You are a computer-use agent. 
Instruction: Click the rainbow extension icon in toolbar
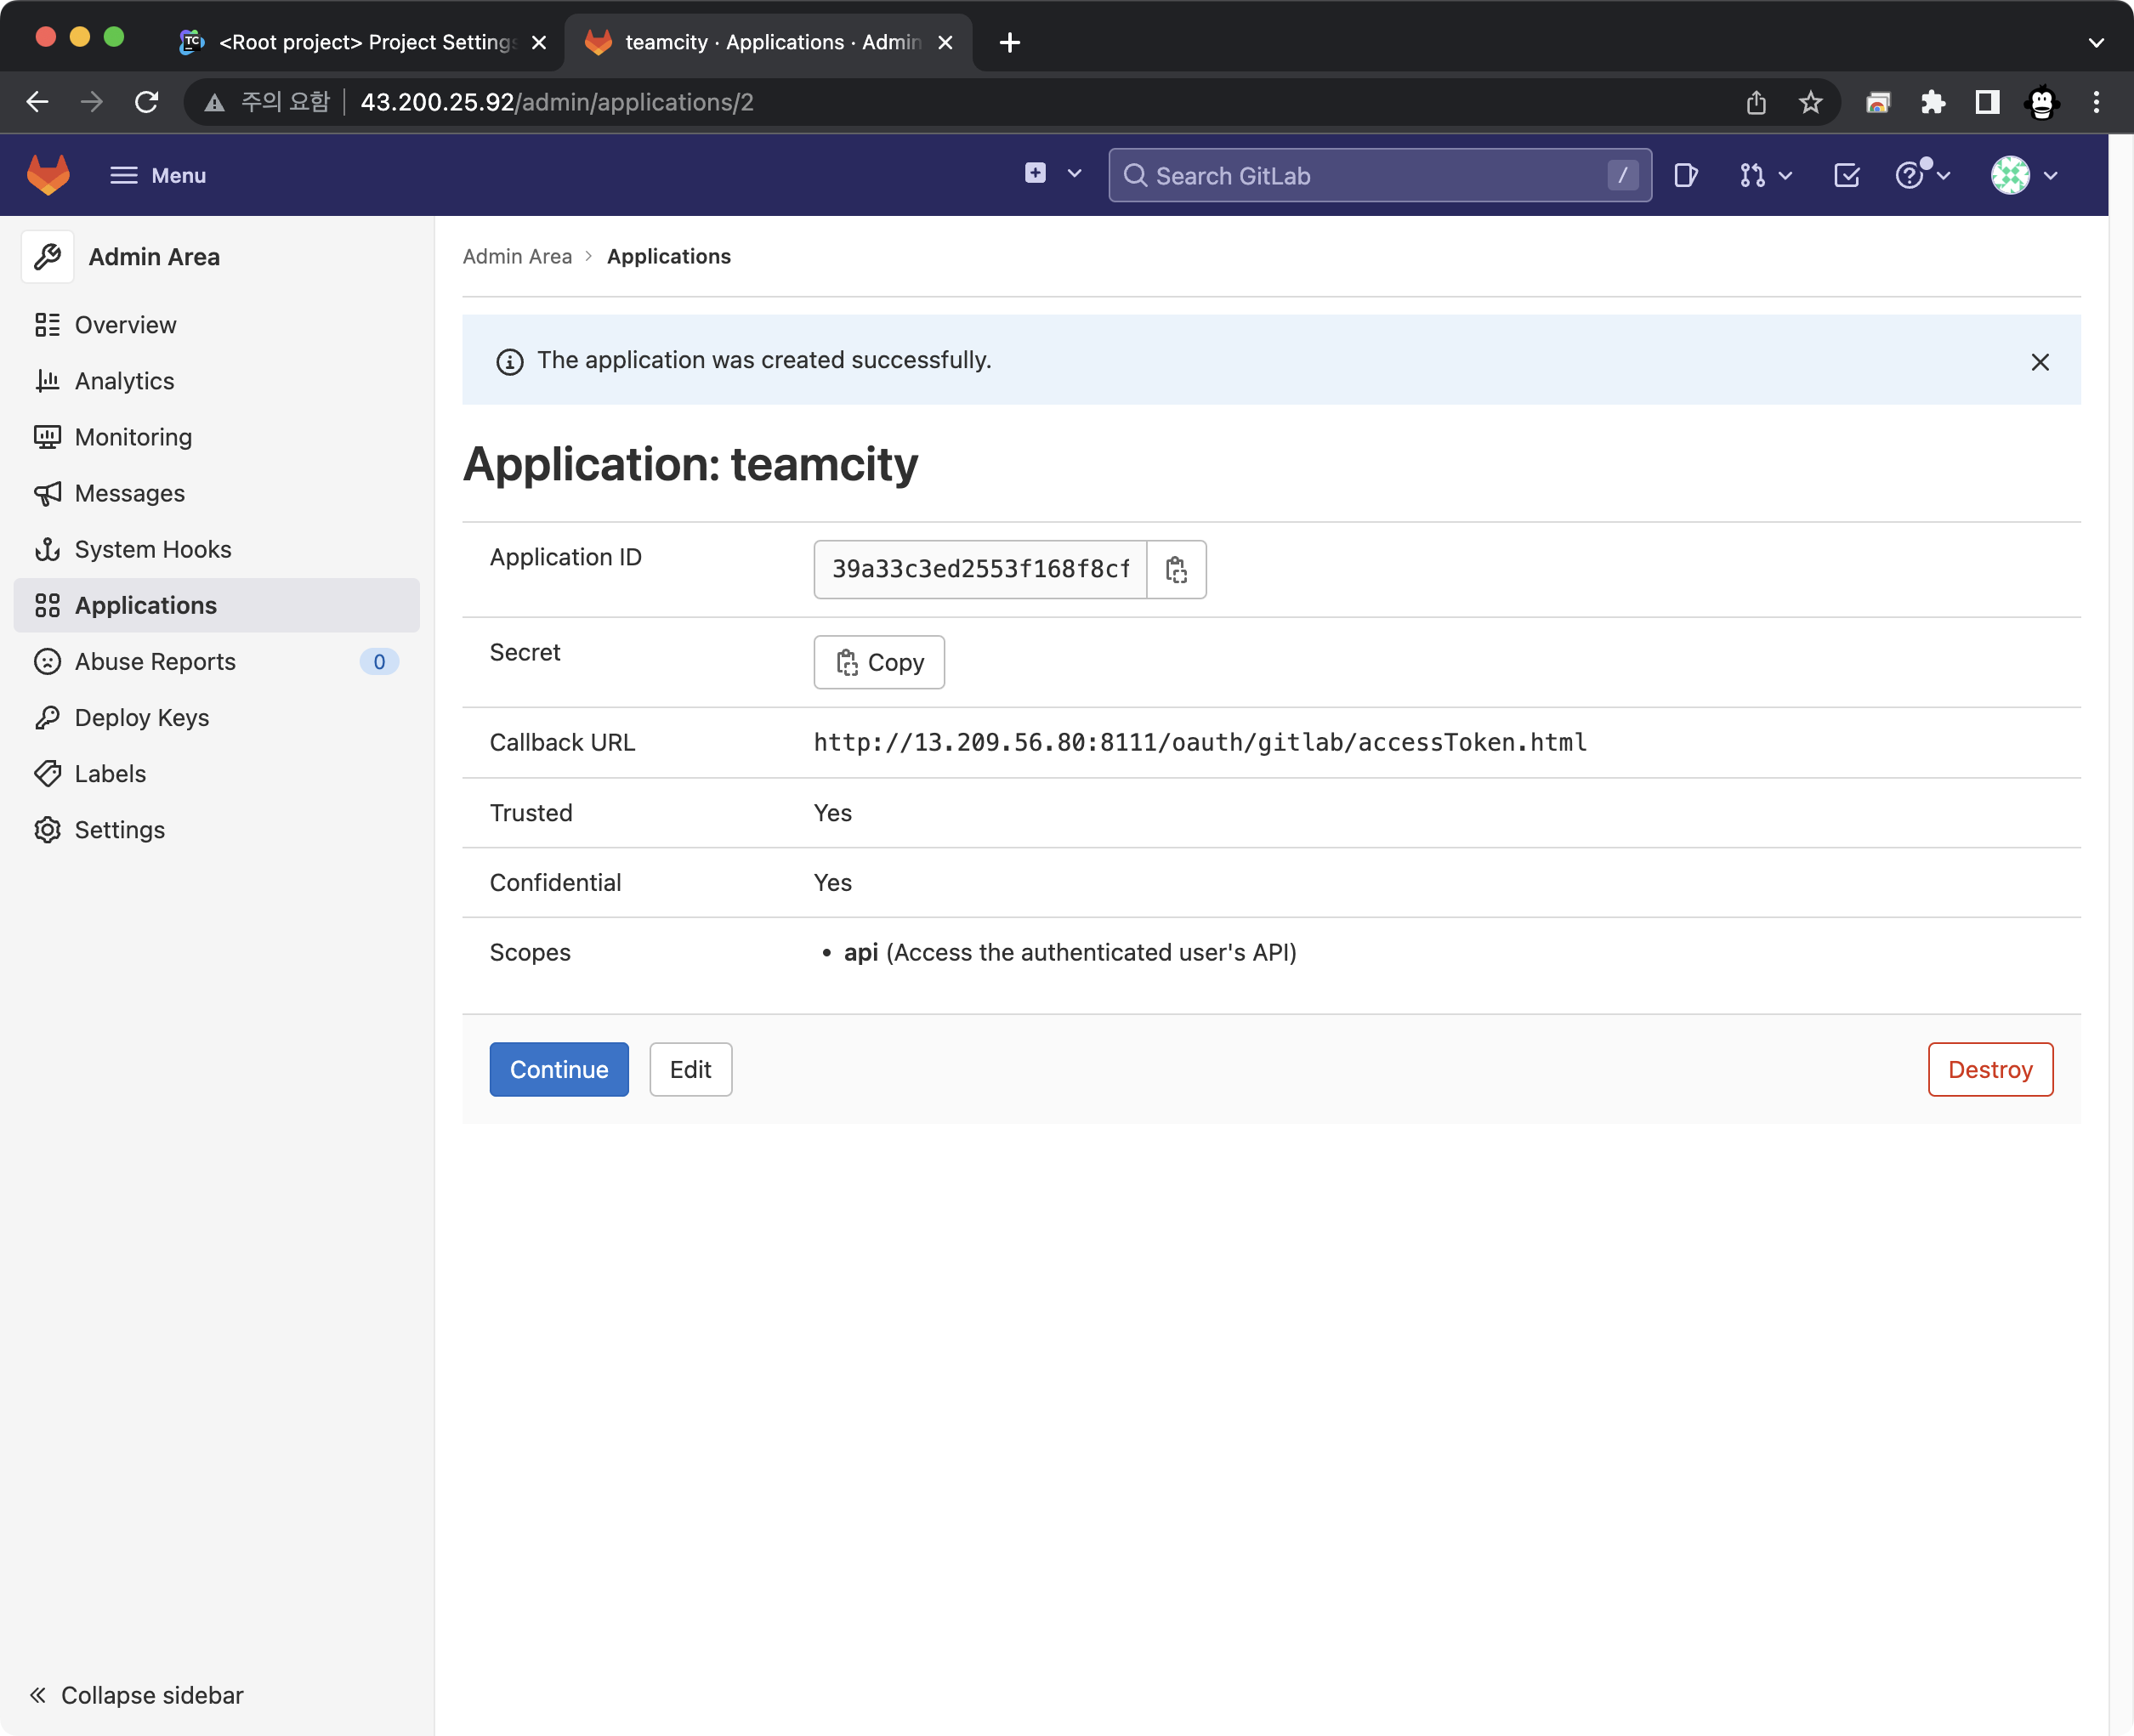pos(1877,102)
